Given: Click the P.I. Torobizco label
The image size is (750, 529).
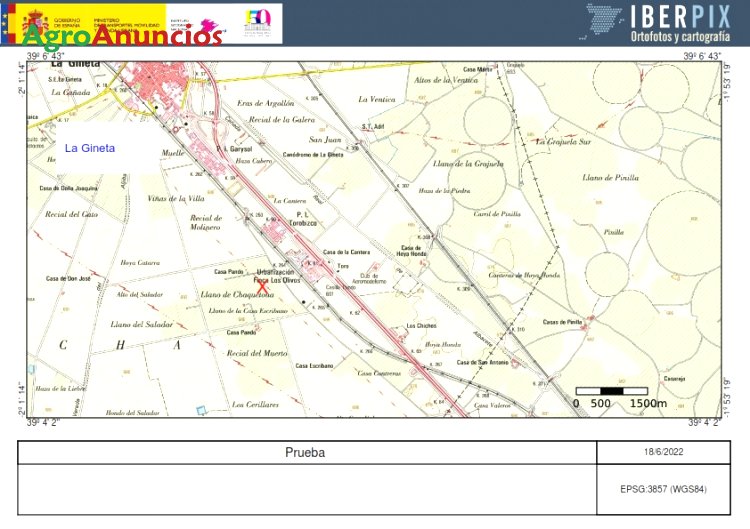Looking at the screenshot, I should (x=303, y=219).
